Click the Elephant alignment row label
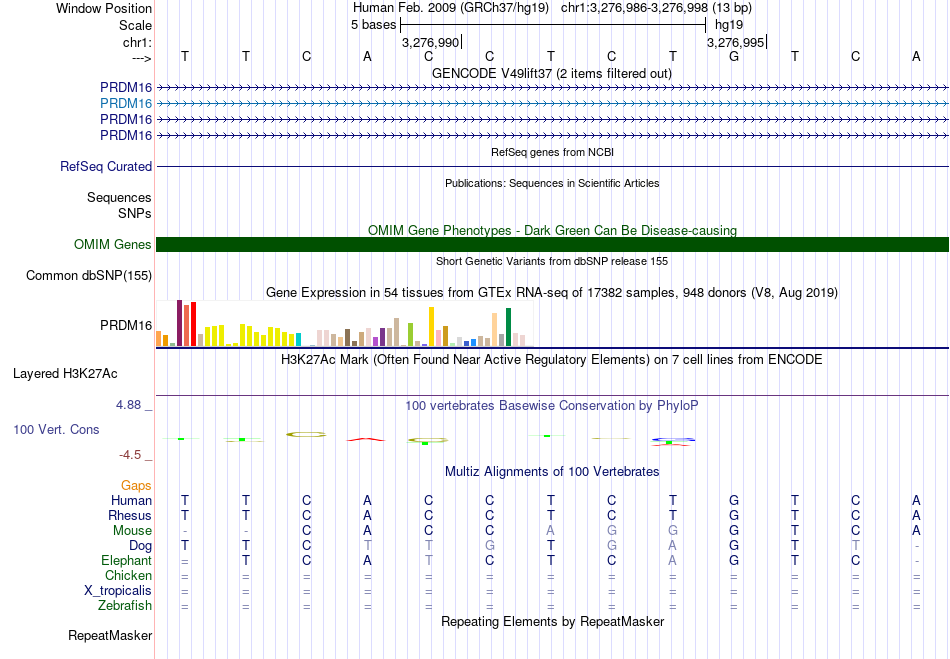 [x=127, y=560]
